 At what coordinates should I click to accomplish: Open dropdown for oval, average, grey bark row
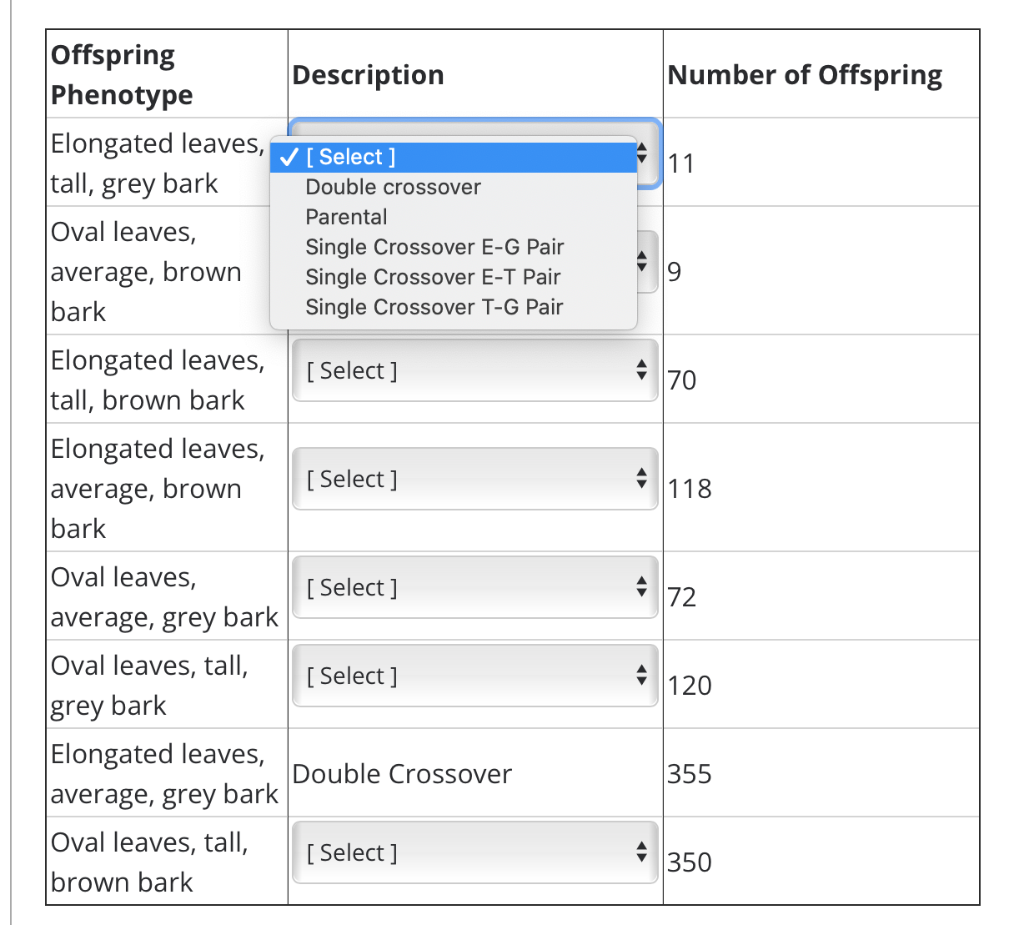coord(475,587)
